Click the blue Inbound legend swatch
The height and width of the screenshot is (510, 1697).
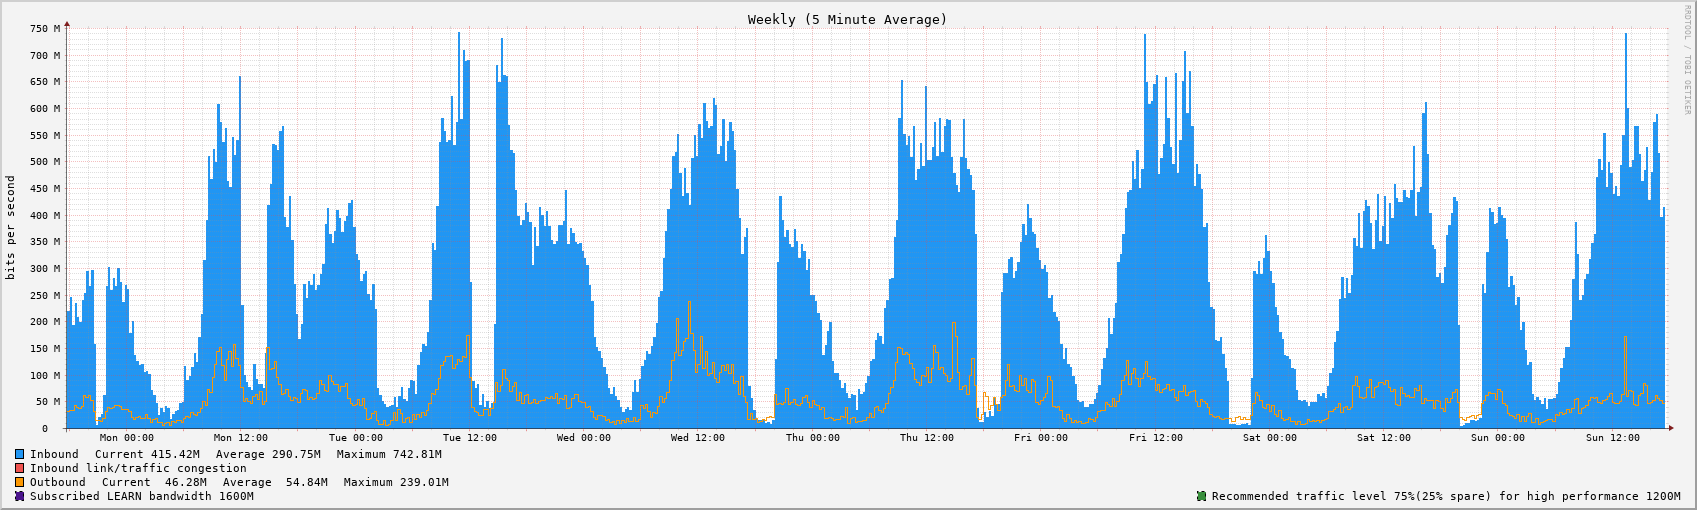tap(19, 454)
